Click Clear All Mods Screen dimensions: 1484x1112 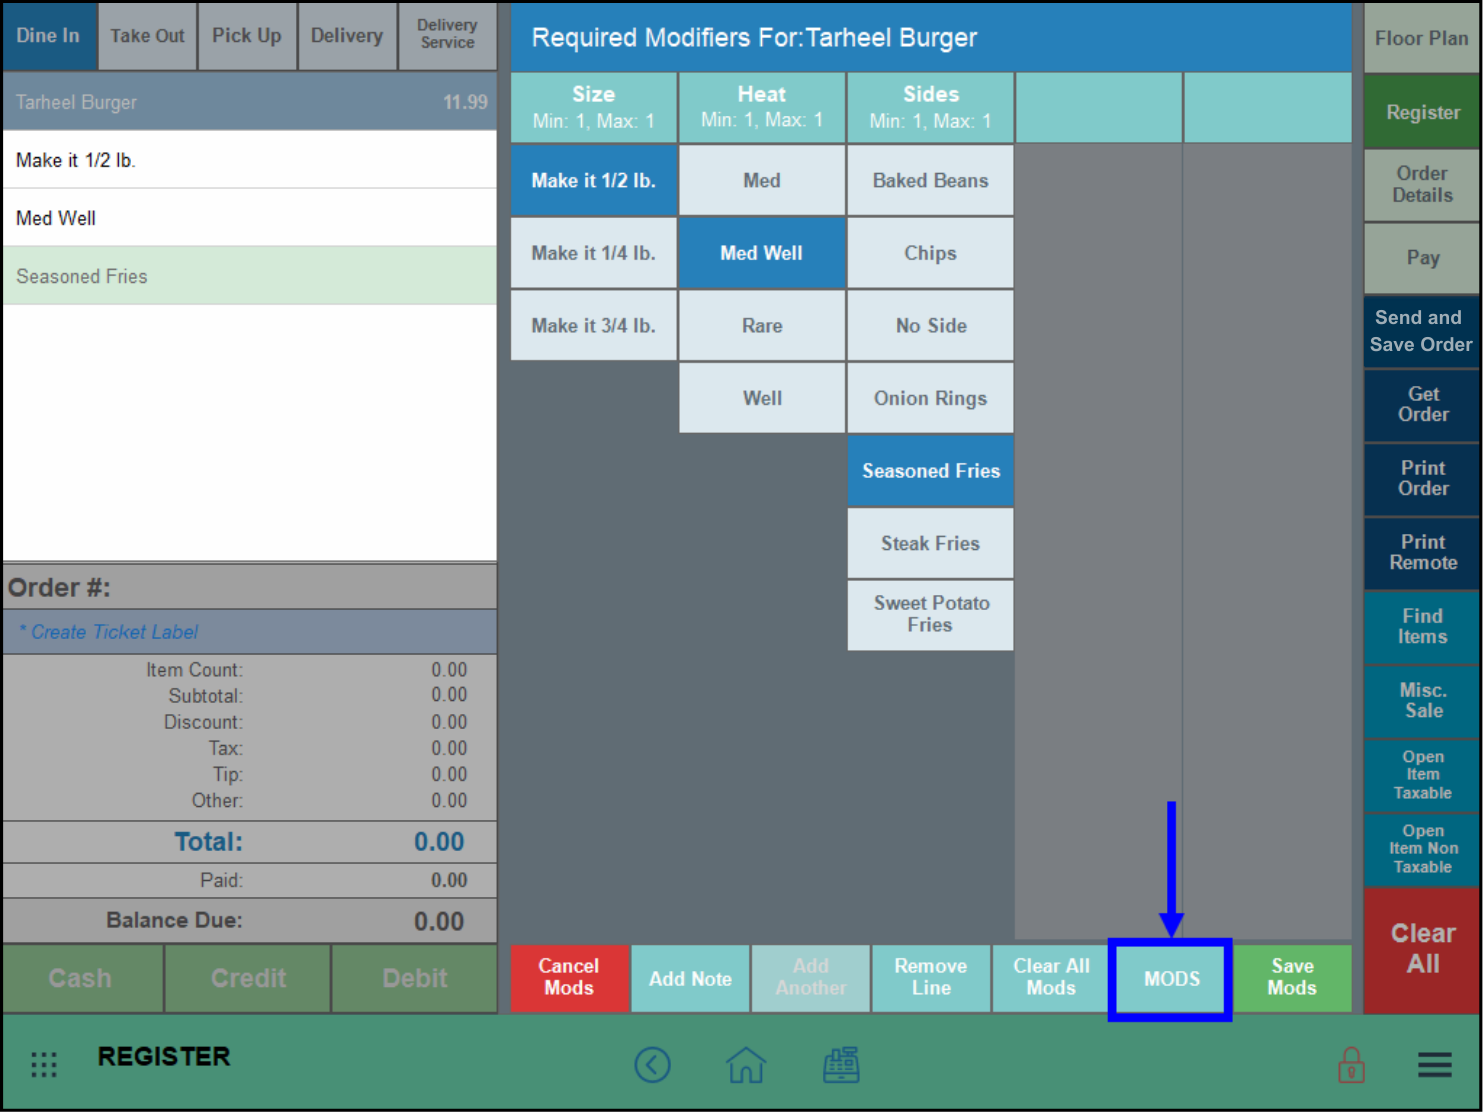[1050, 978]
